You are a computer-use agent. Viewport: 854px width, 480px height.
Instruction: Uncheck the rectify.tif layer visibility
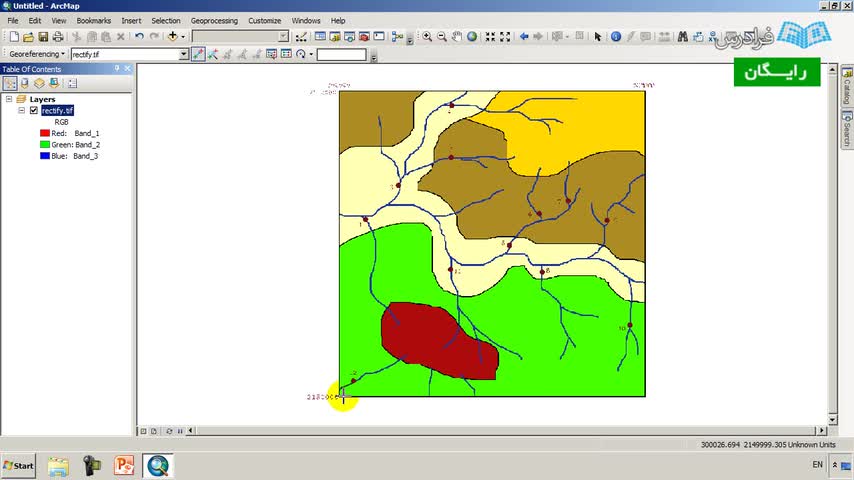[x=34, y=111]
